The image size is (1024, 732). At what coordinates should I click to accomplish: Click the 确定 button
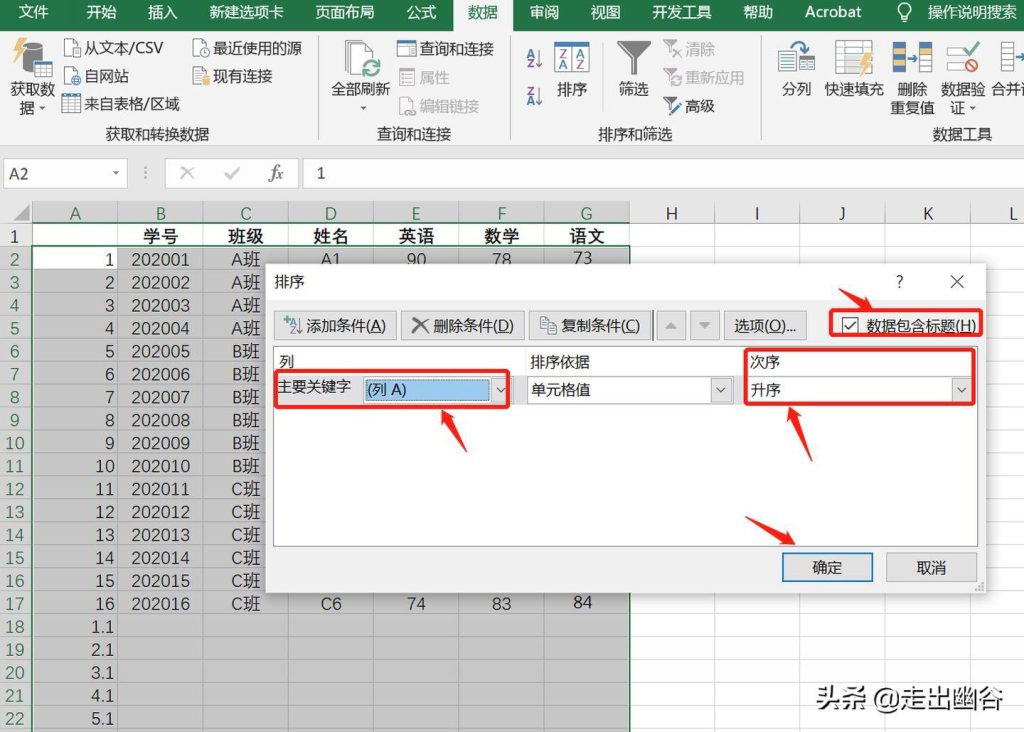click(x=827, y=567)
